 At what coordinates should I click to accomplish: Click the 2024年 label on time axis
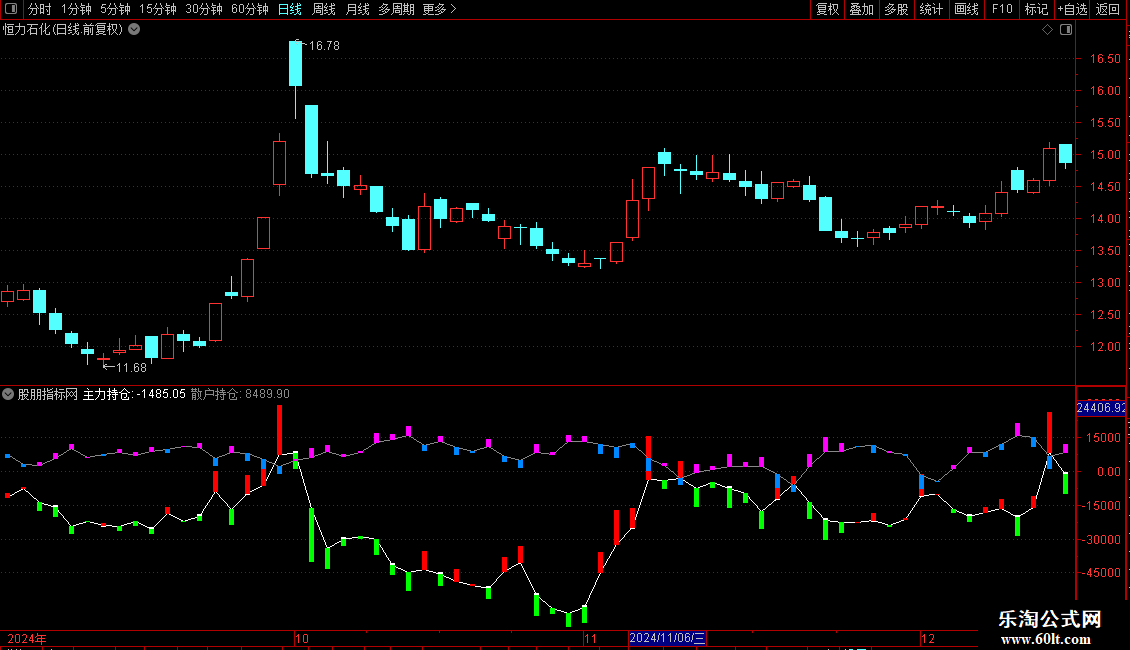27,638
